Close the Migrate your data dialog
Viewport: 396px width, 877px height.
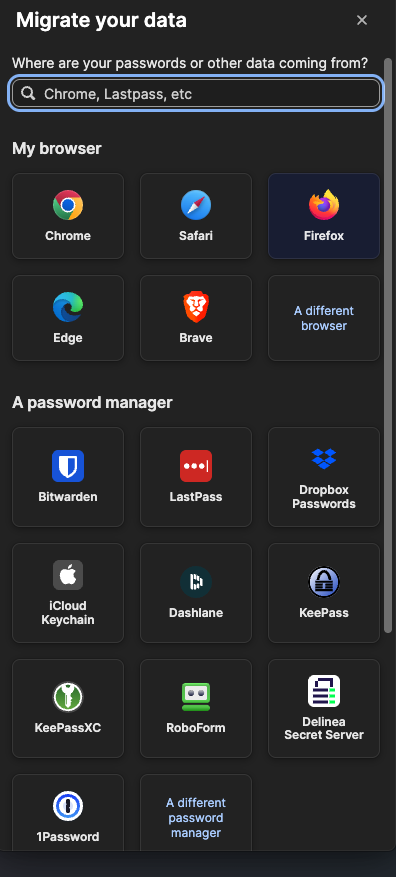pyautogui.click(x=362, y=20)
